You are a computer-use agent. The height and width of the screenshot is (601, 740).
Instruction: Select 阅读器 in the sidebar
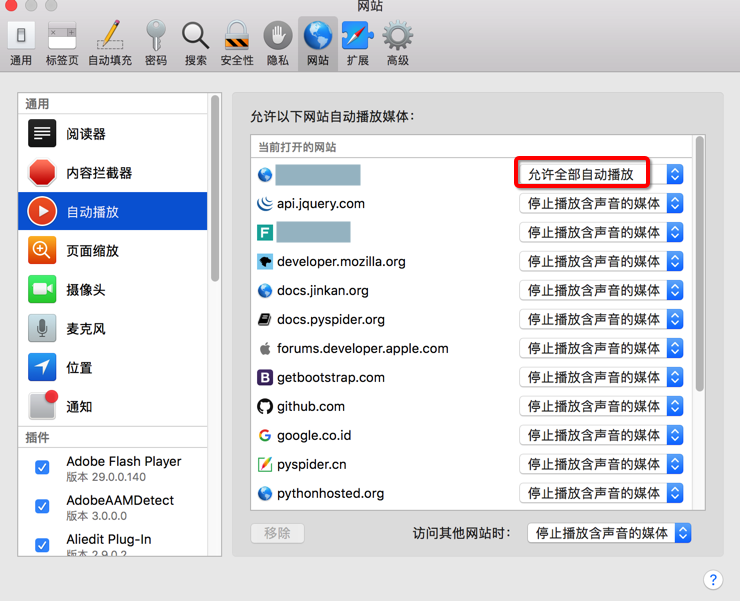(x=113, y=134)
